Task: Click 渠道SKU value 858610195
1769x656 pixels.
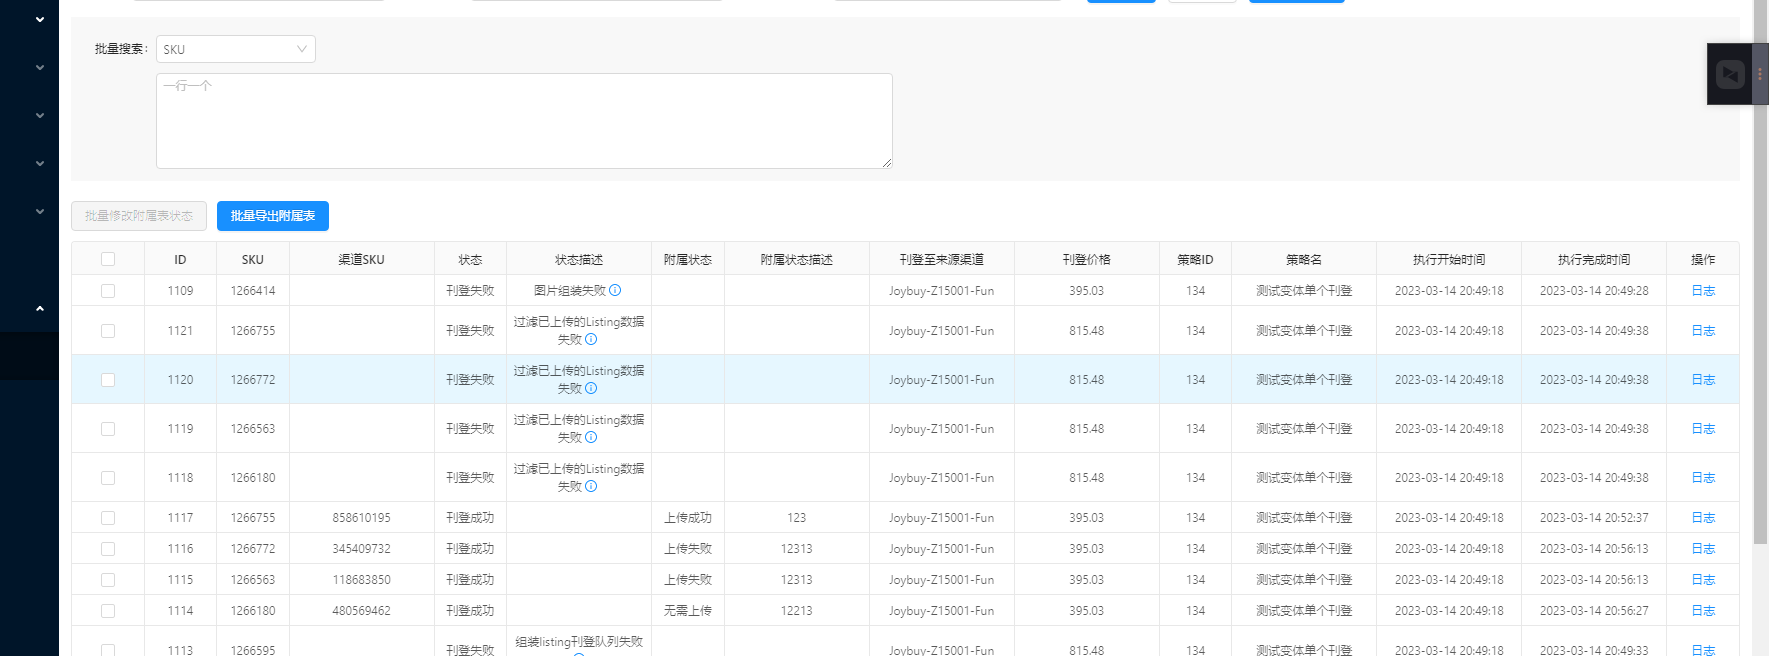Action: coord(362,518)
